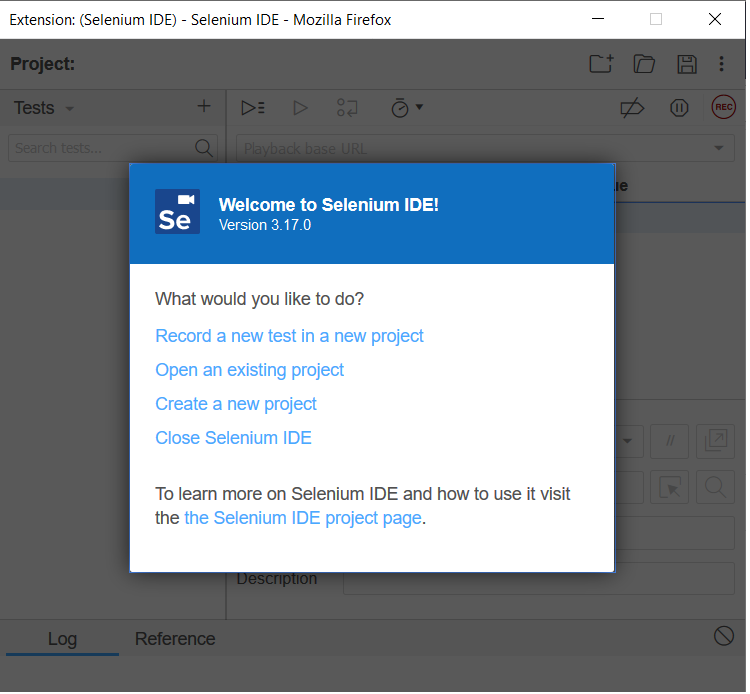Switch to the Reference tab
The image size is (750, 694).
(175, 639)
